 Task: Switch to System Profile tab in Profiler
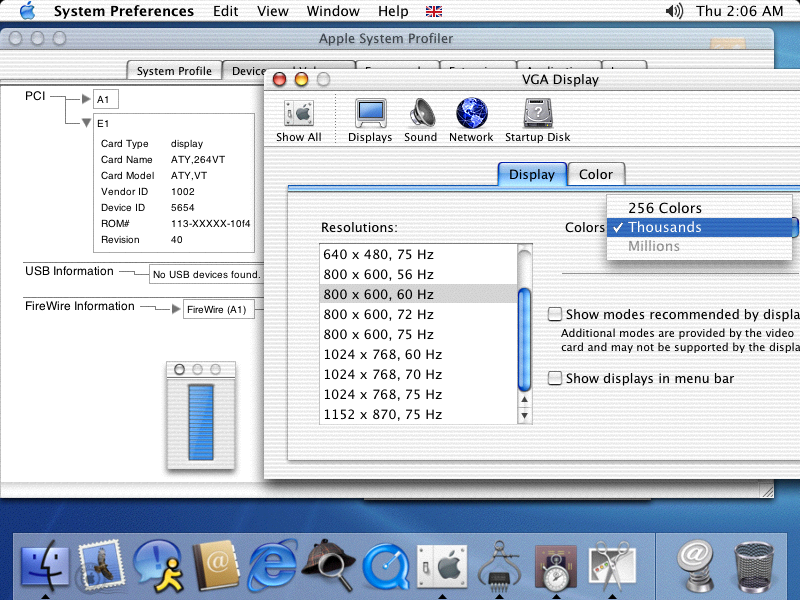pyautogui.click(x=174, y=71)
